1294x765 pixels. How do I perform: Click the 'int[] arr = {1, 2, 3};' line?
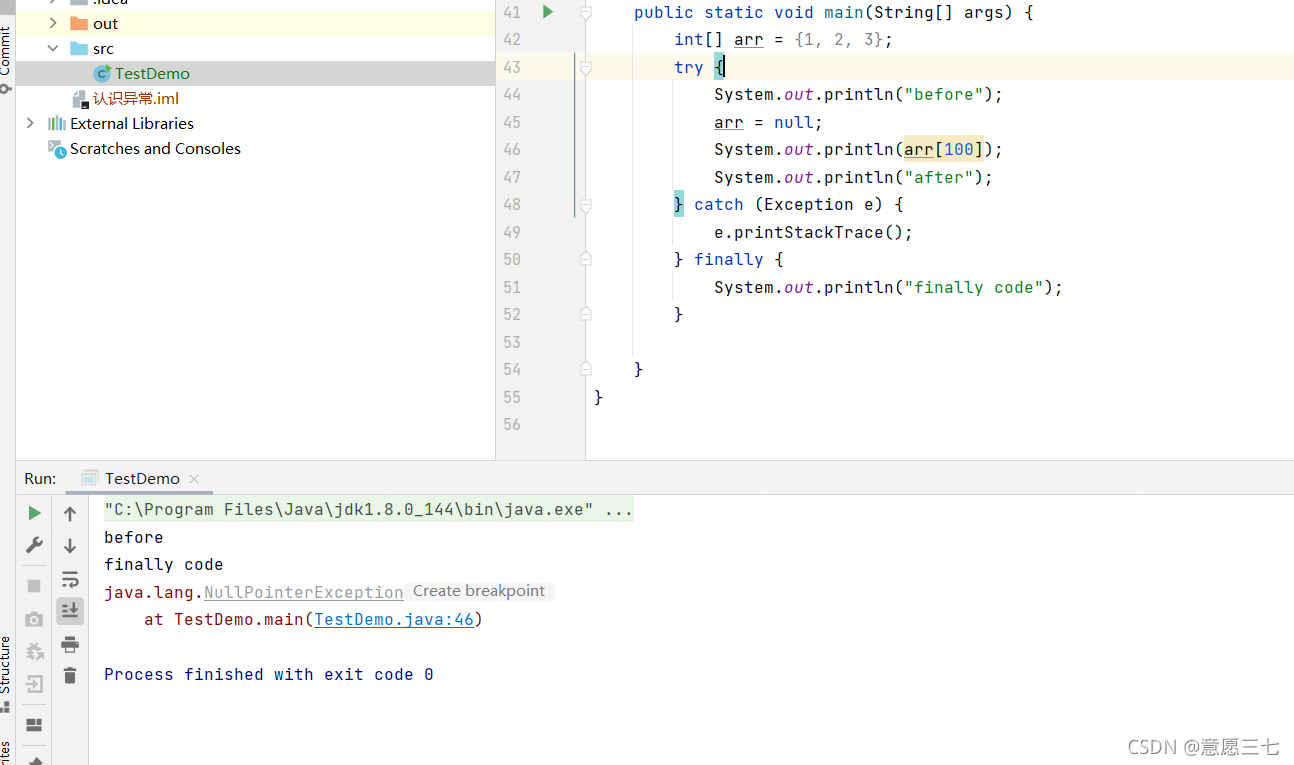click(783, 39)
